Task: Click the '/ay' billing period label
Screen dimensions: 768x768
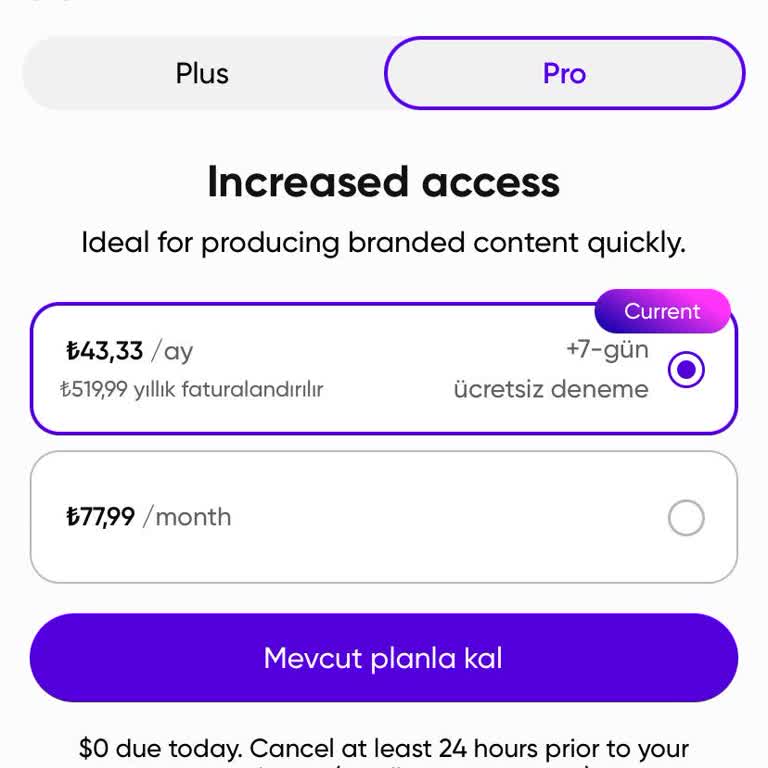Action: point(172,351)
